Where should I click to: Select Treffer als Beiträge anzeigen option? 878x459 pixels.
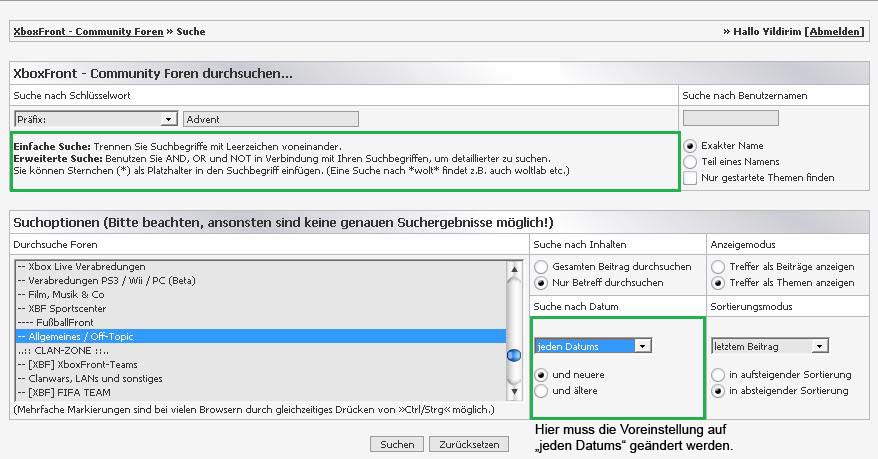[x=718, y=267]
